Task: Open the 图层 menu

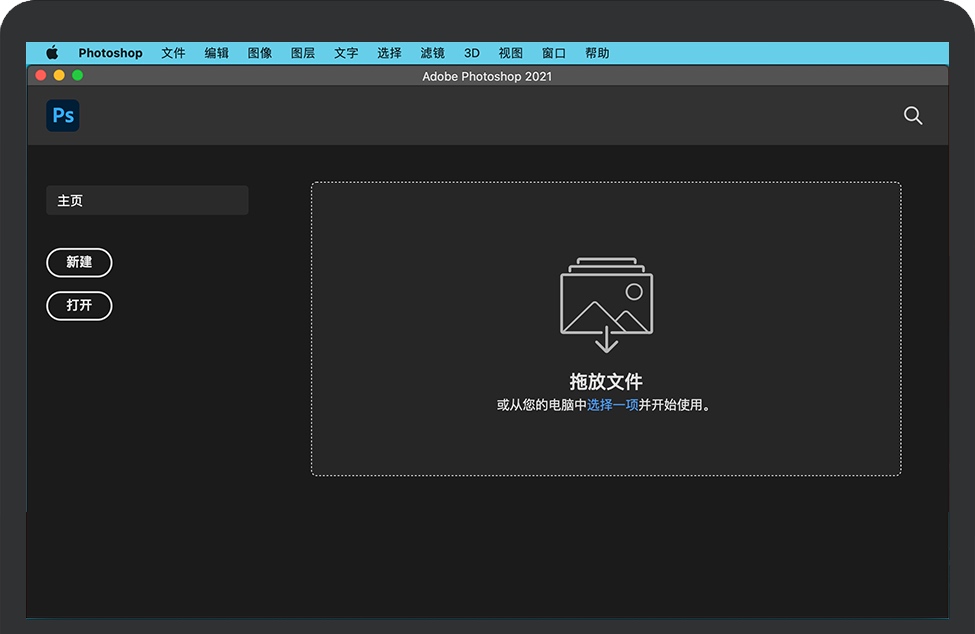Action: click(x=303, y=53)
